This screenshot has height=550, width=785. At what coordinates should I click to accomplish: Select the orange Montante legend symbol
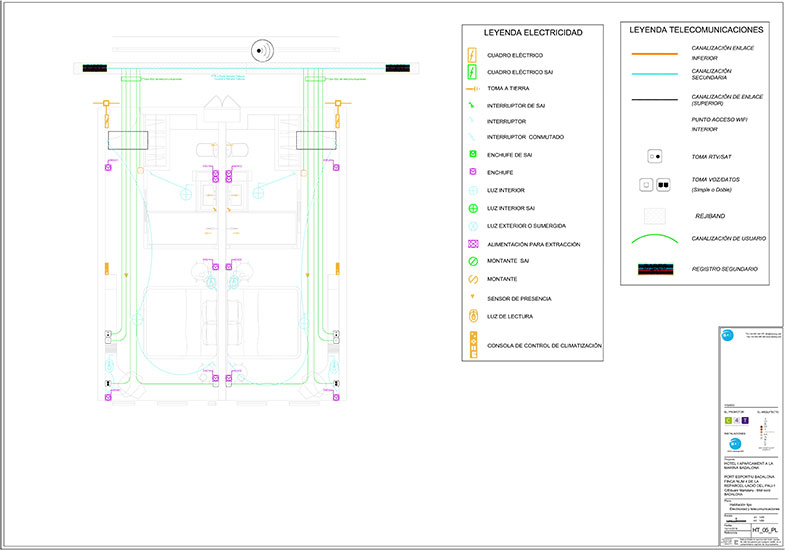pos(471,279)
